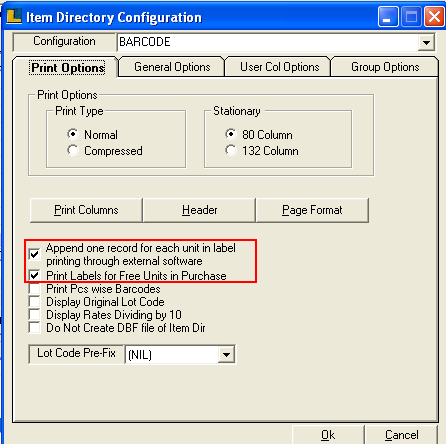Open Page Format settings
Screen dimensions: 446x444
(x=312, y=210)
